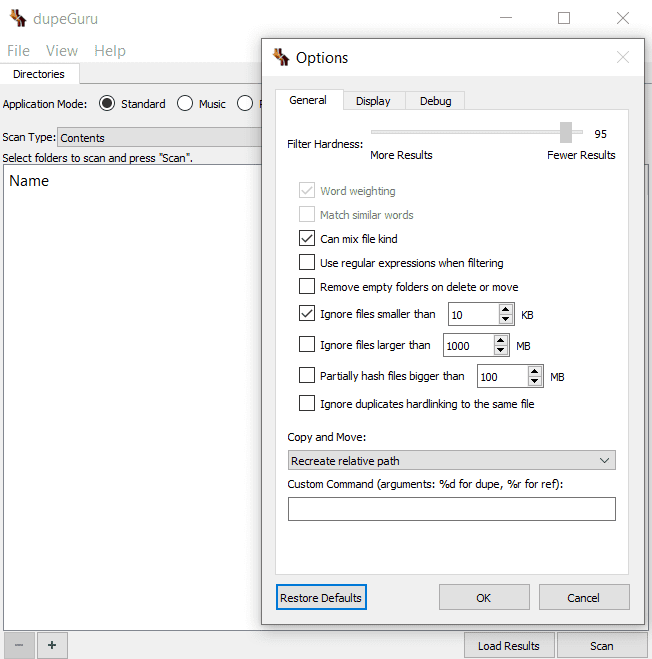The height and width of the screenshot is (659, 652).
Task: Open the View menu
Action: [62, 51]
